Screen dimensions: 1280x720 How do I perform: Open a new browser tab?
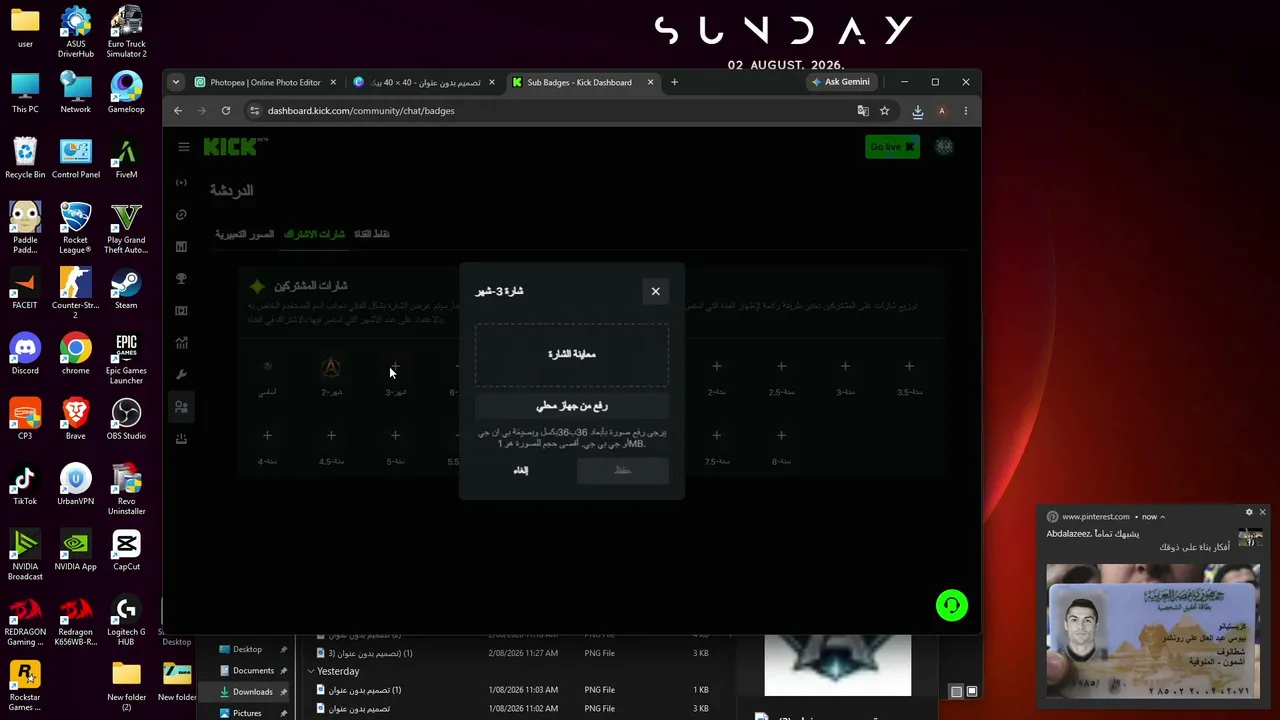[674, 82]
